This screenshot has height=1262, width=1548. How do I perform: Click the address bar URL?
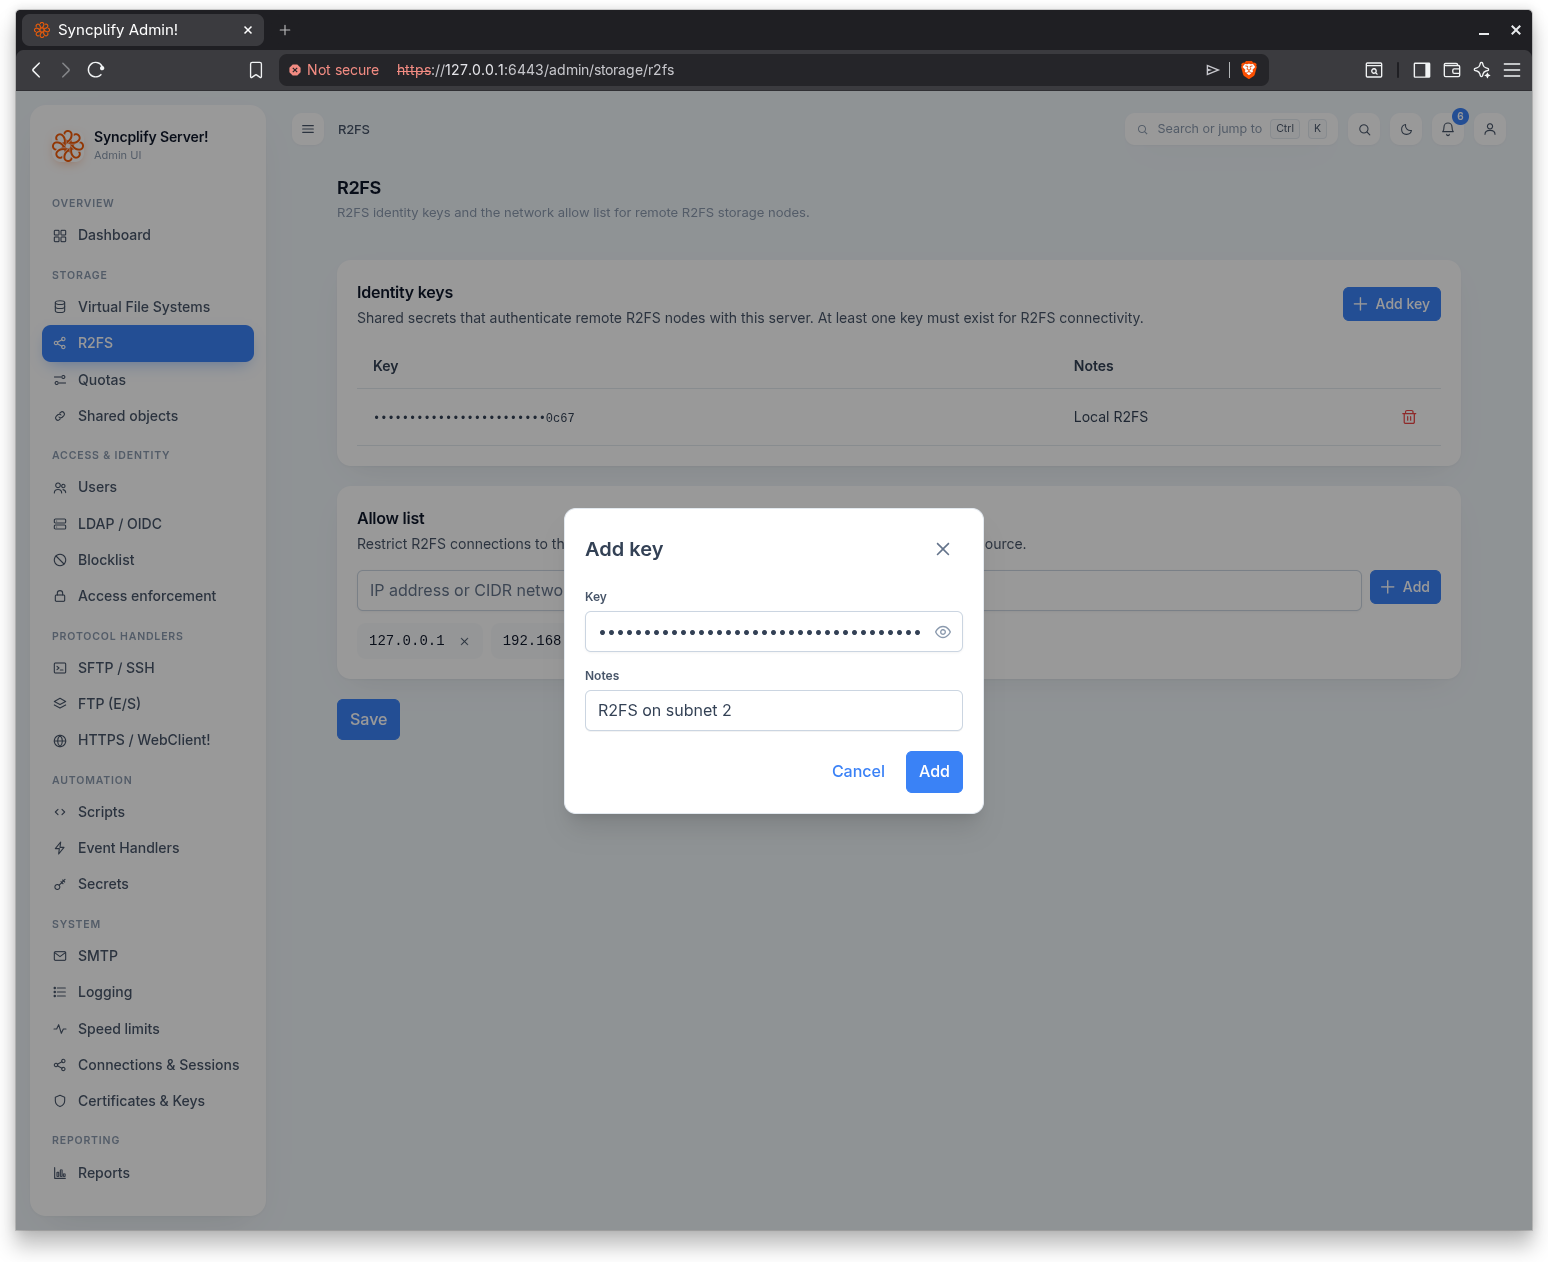click(535, 70)
